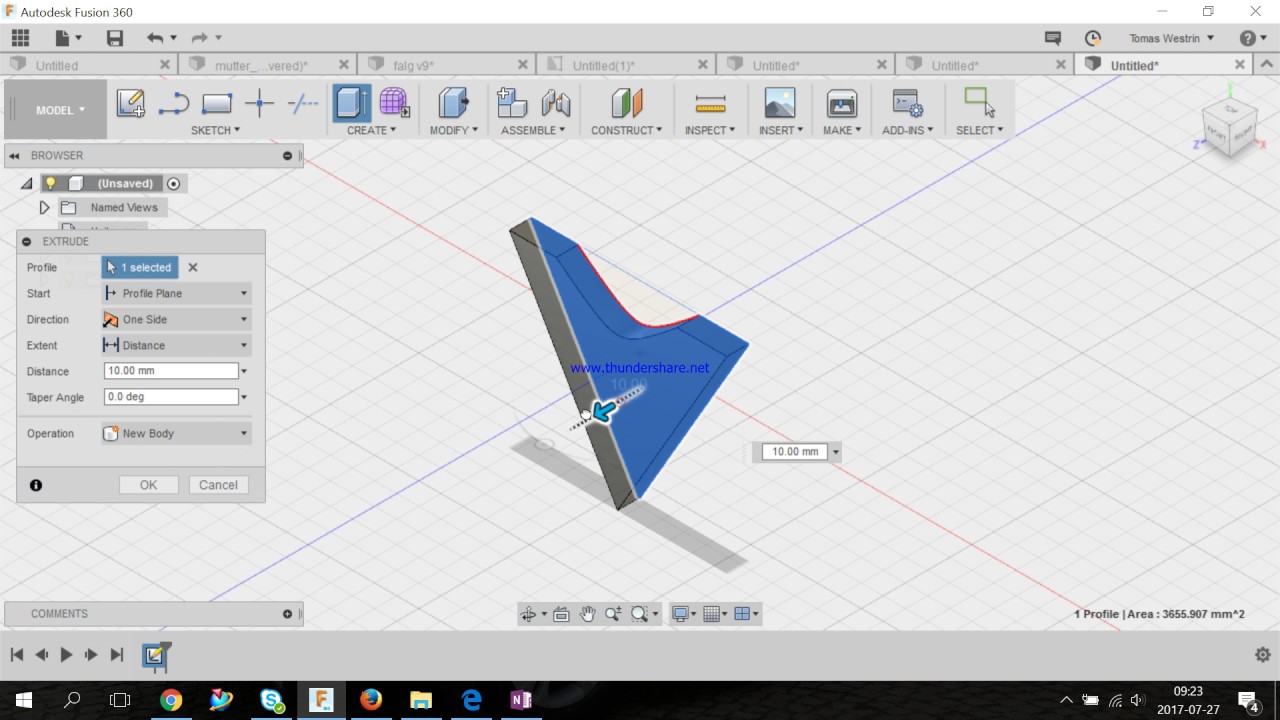Image resolution: width=1280 pixels, height=720 pixels.
Task: Minimize the Browser panel round button
Action: [x=287, y=156]
